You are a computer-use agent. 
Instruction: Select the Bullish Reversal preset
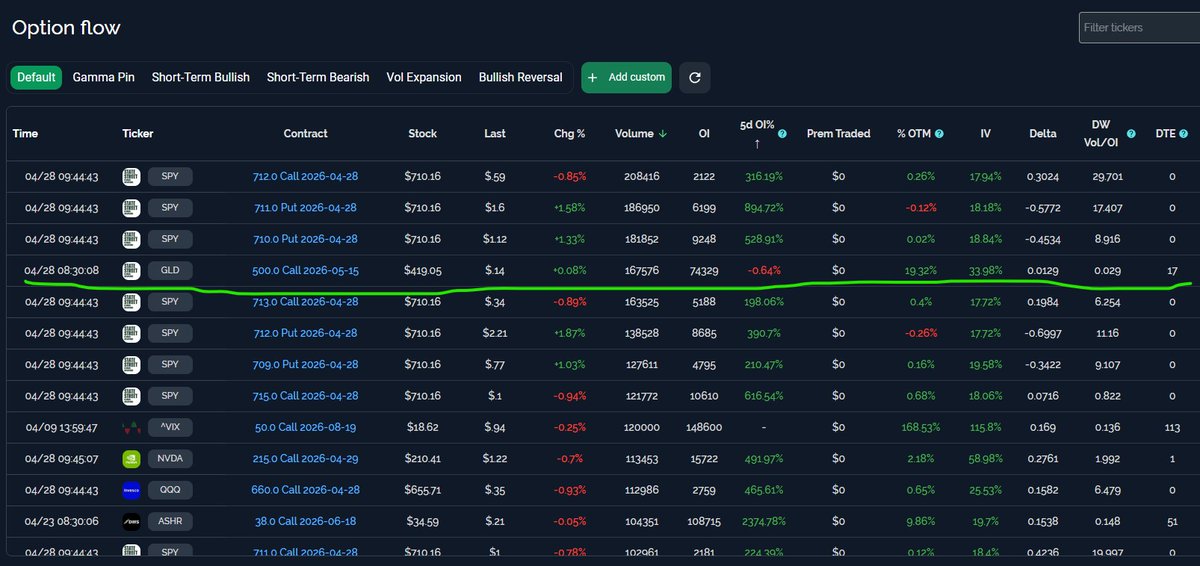[520, 77]
